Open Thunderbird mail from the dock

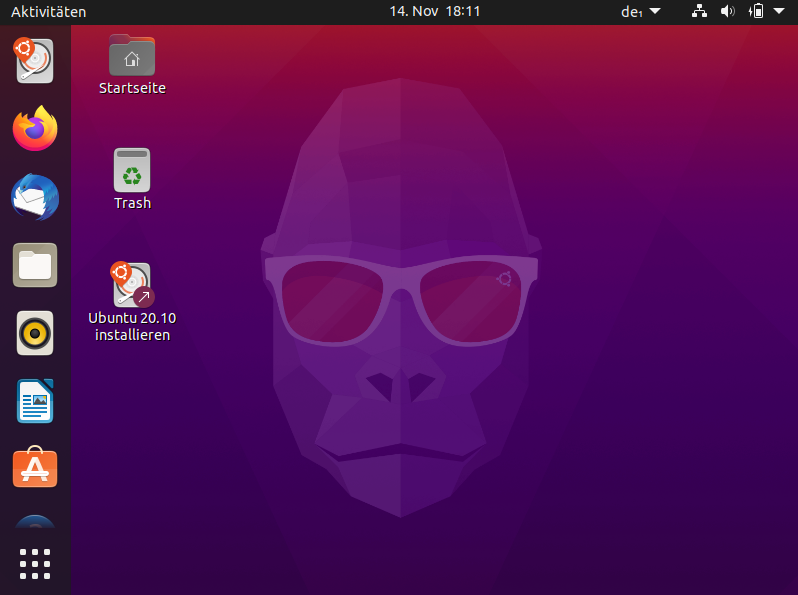pos(35,197)
